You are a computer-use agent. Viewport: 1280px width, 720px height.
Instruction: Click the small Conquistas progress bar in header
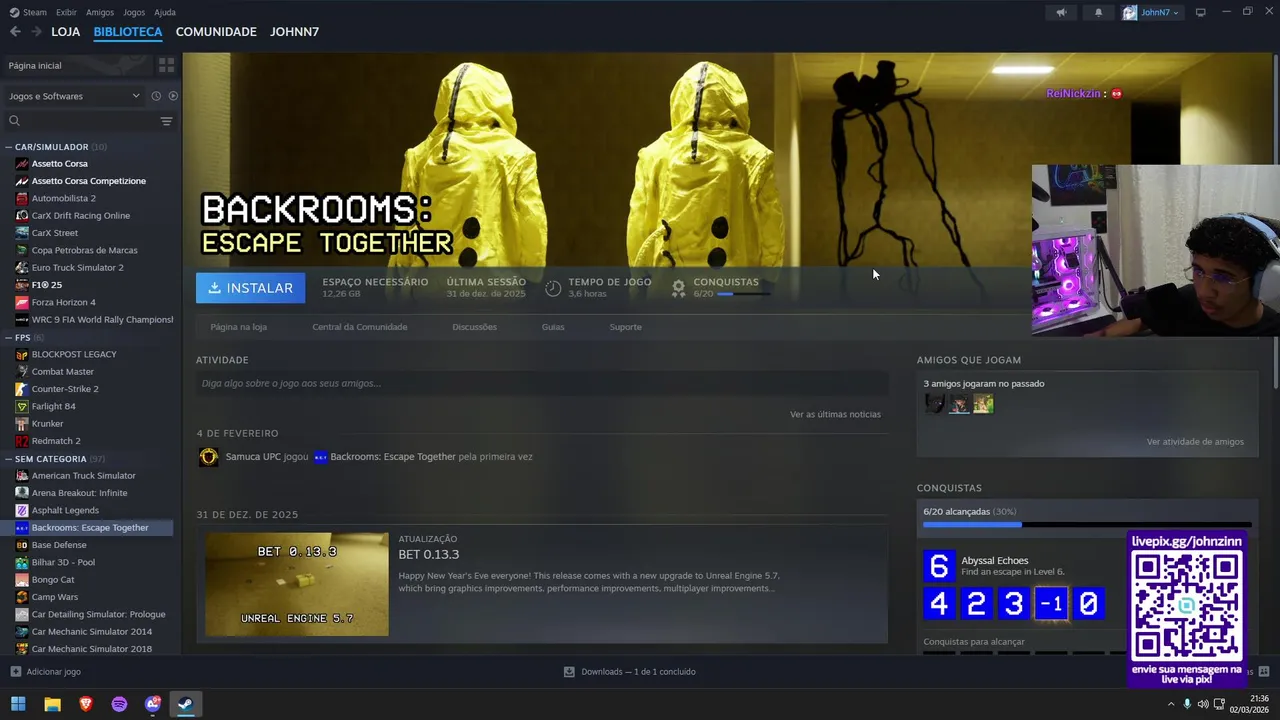pyautogui.click(x=744, y=294)
